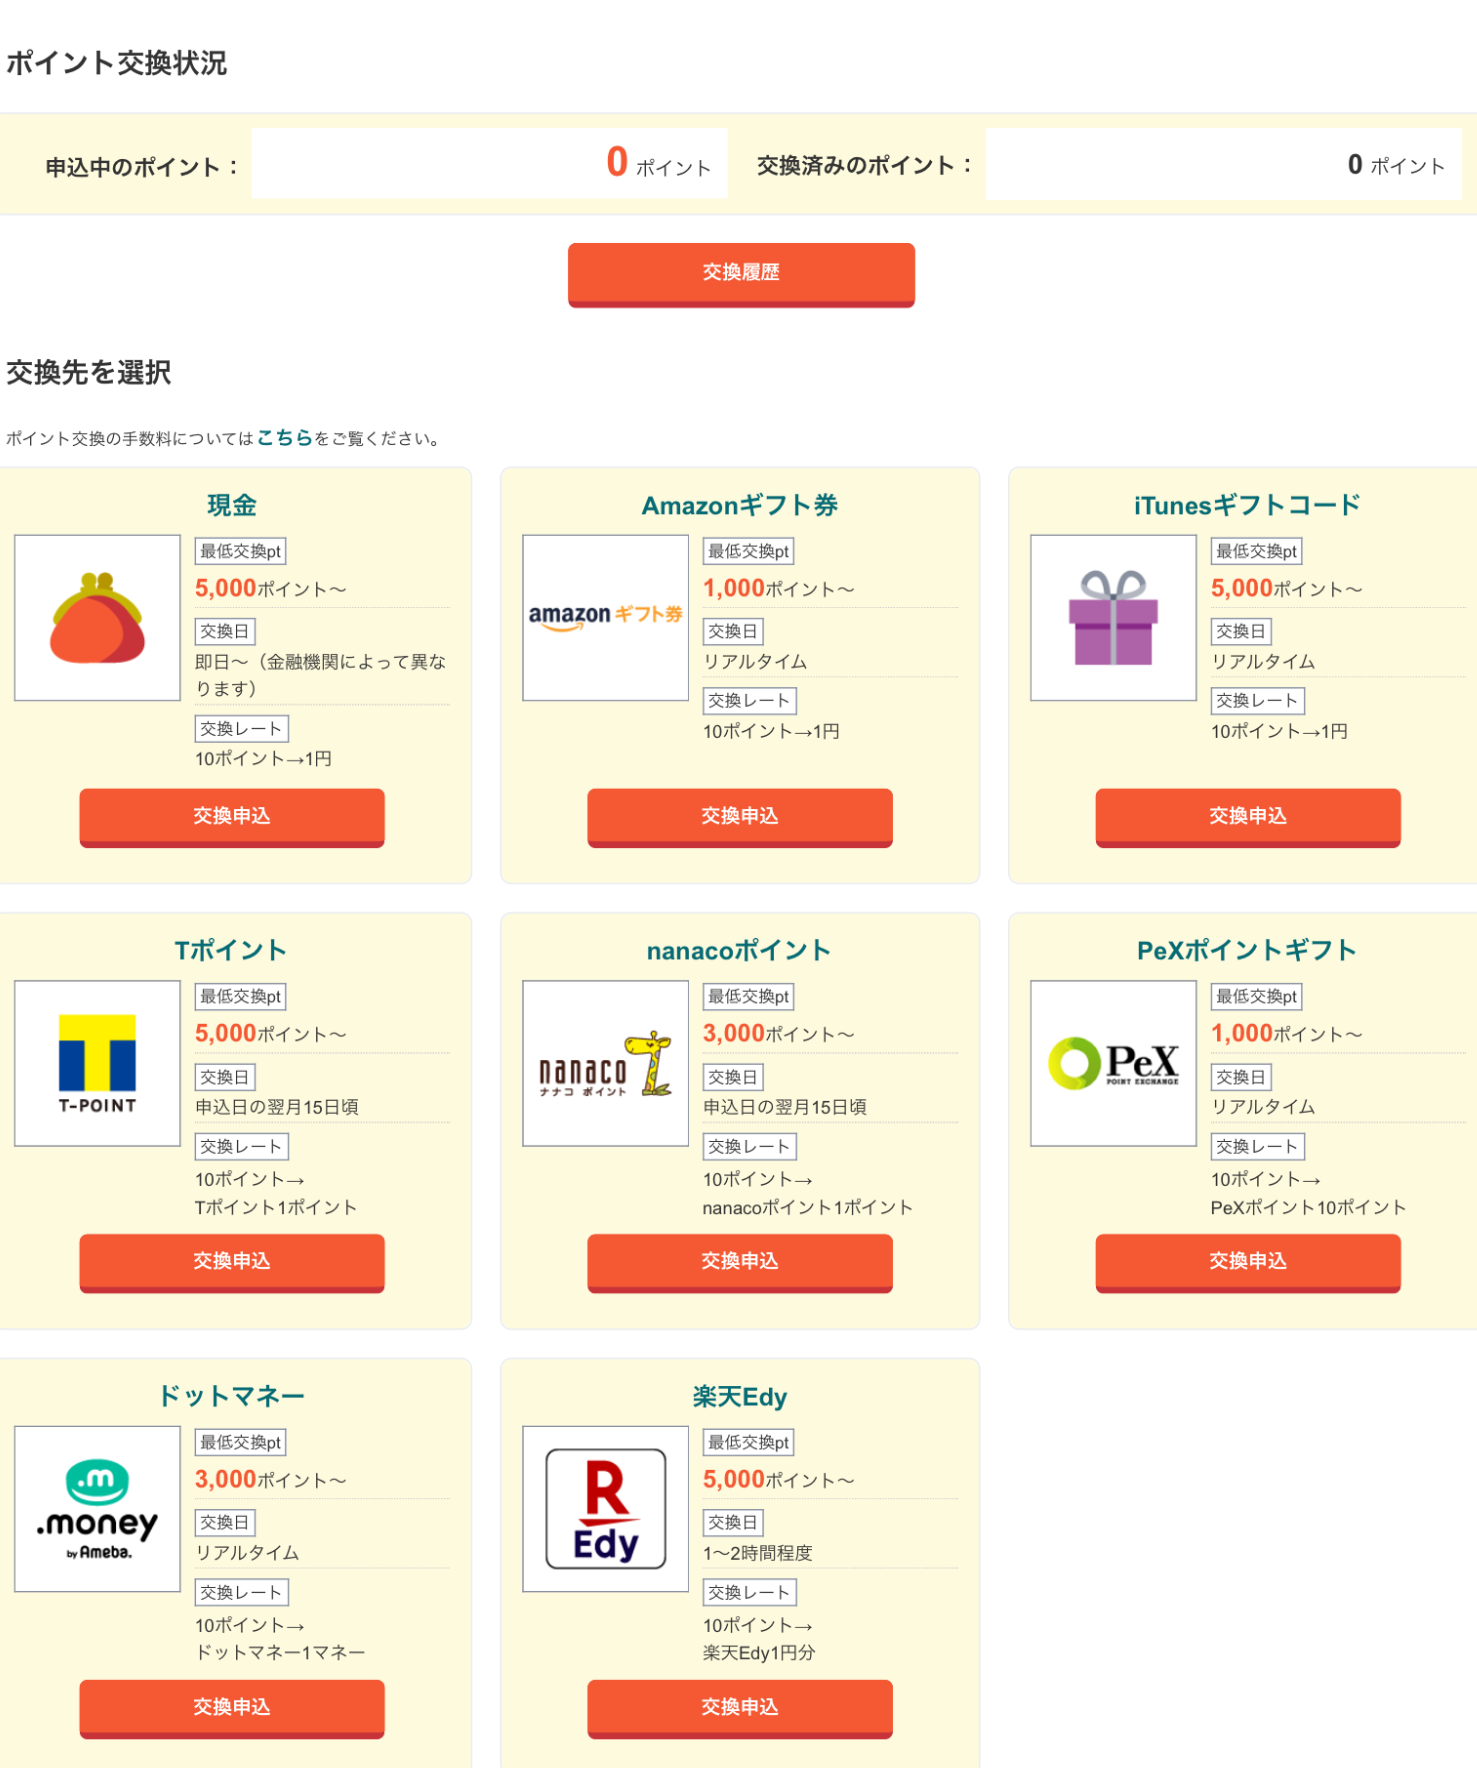The image size is (1477, 1768).
Task: Apply for PeXポイントギフト exchange
Action: (x=1248, y=1262)
